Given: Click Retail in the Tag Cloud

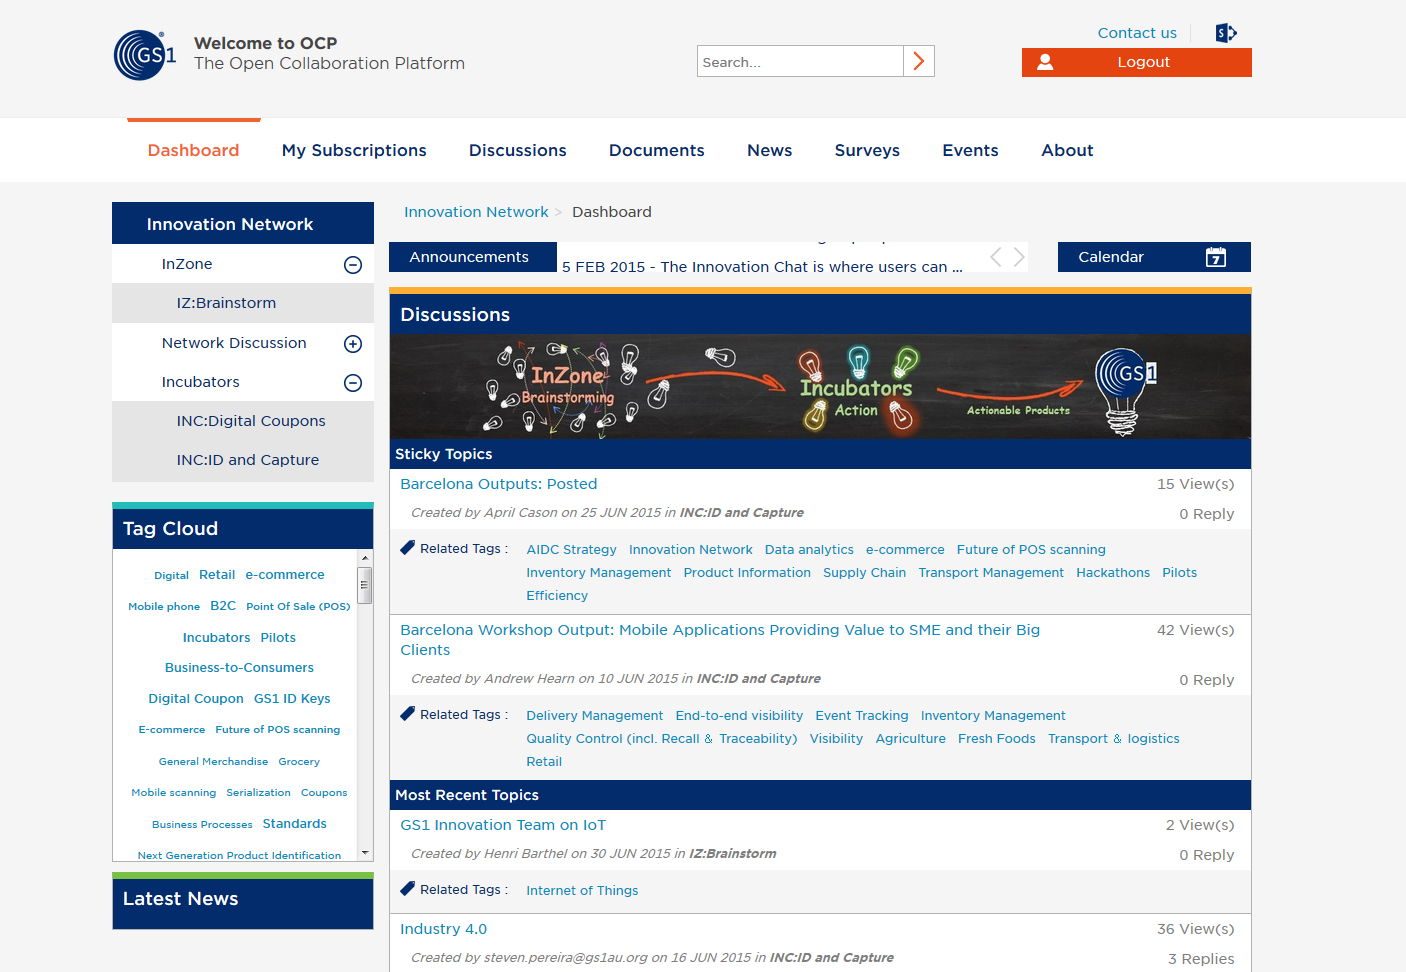Looking at the screenshot, I should coord(217,575).
